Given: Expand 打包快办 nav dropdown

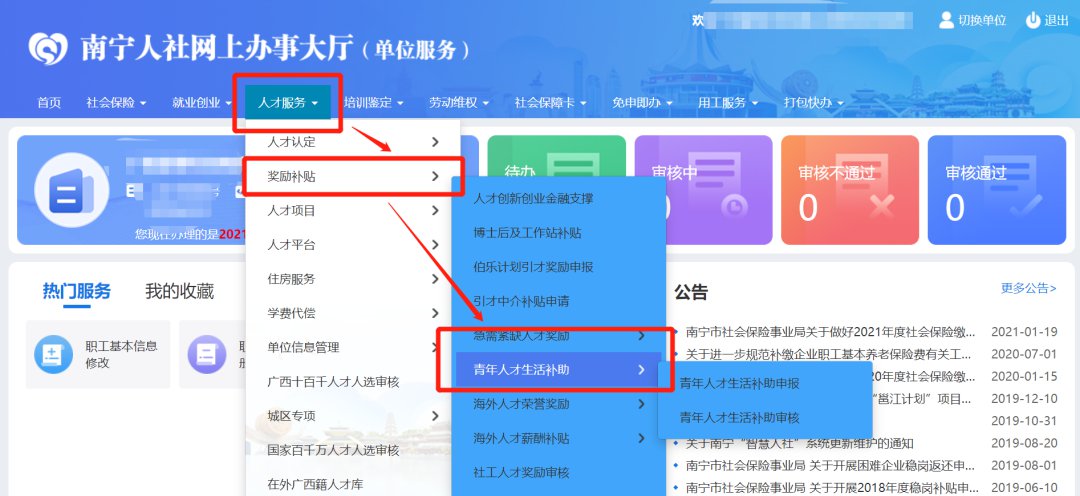Looking at the screenshot, I should coord(814,103).
